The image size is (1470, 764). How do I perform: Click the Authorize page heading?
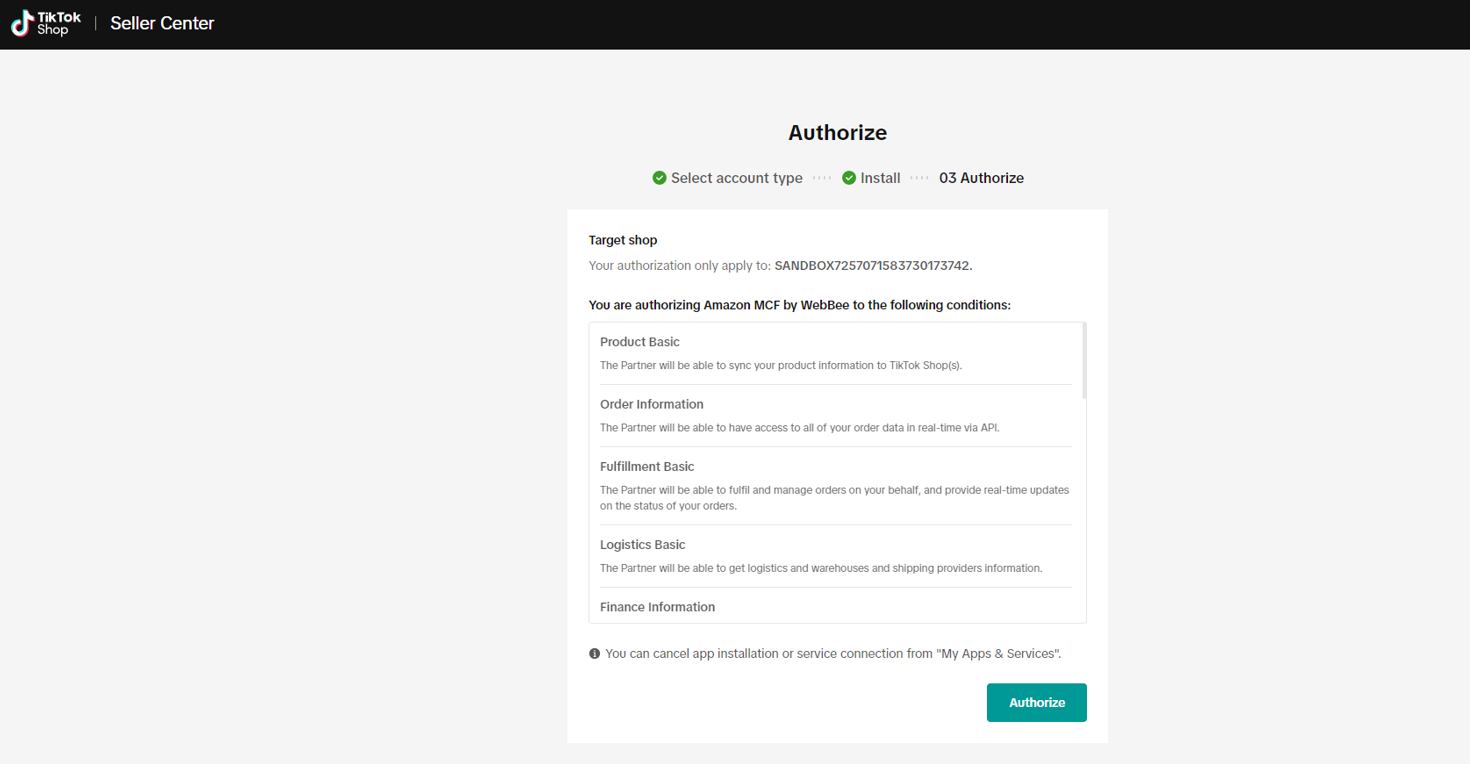[x=837, y=133]
